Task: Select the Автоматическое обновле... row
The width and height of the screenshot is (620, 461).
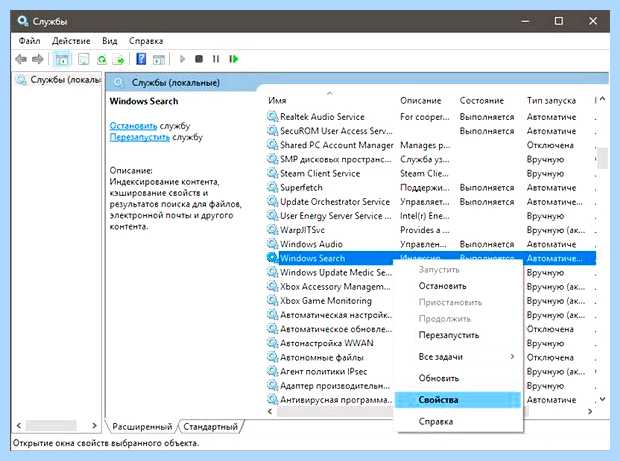Action: pos(330,329)
